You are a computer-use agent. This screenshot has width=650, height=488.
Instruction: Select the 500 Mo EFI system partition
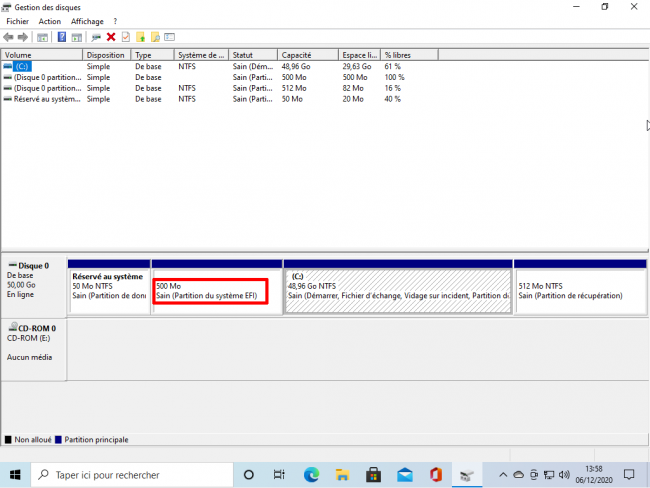coord(210,291)
